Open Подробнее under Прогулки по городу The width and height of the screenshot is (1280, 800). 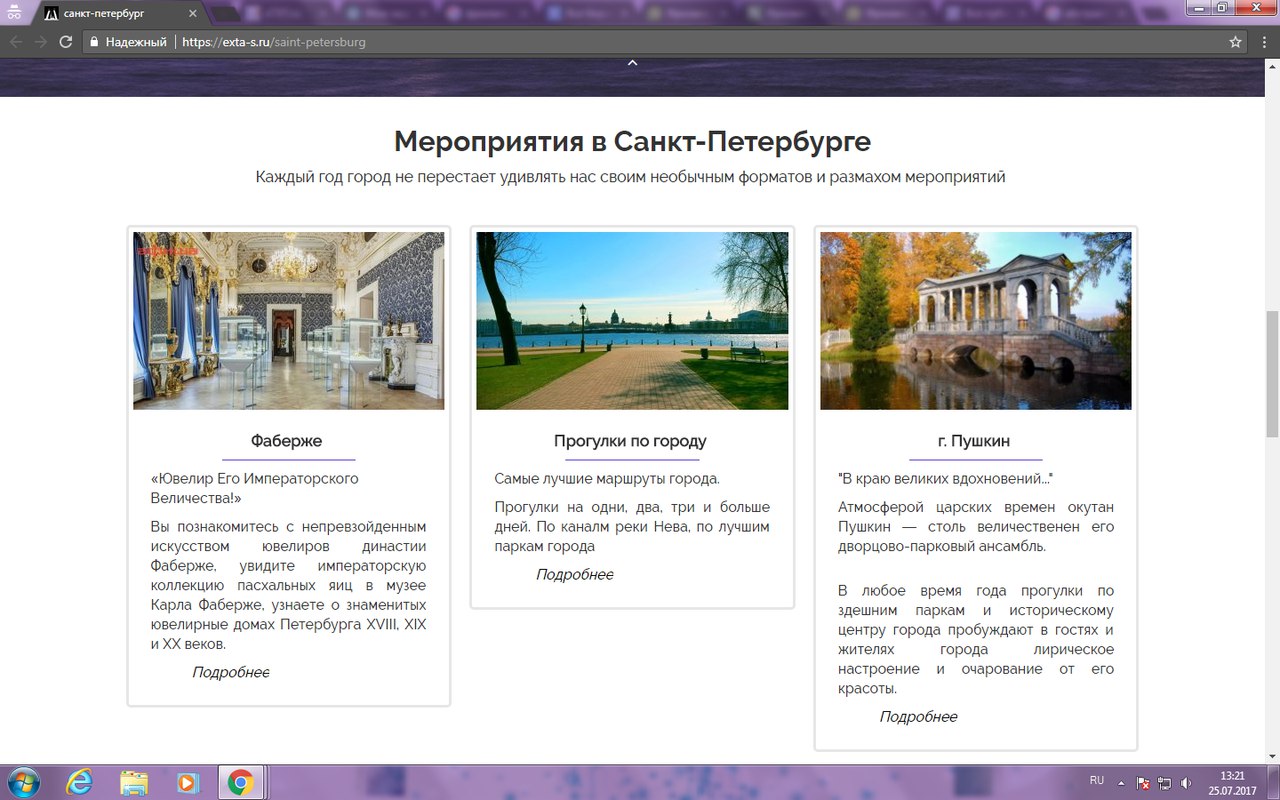(x=575, y=574)
